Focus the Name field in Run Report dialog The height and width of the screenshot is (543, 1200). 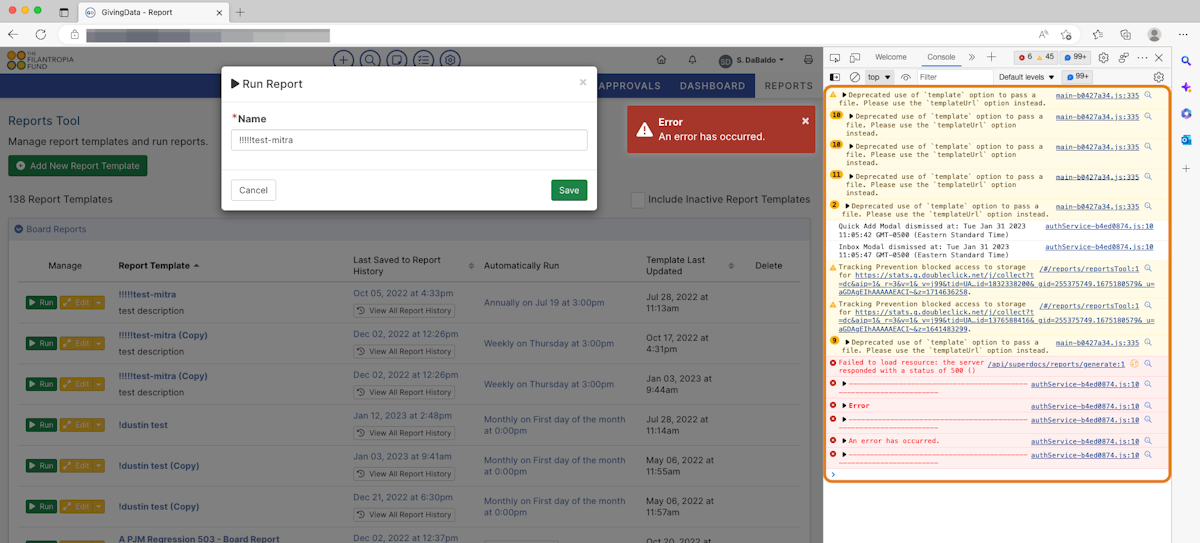pos(409,140)
